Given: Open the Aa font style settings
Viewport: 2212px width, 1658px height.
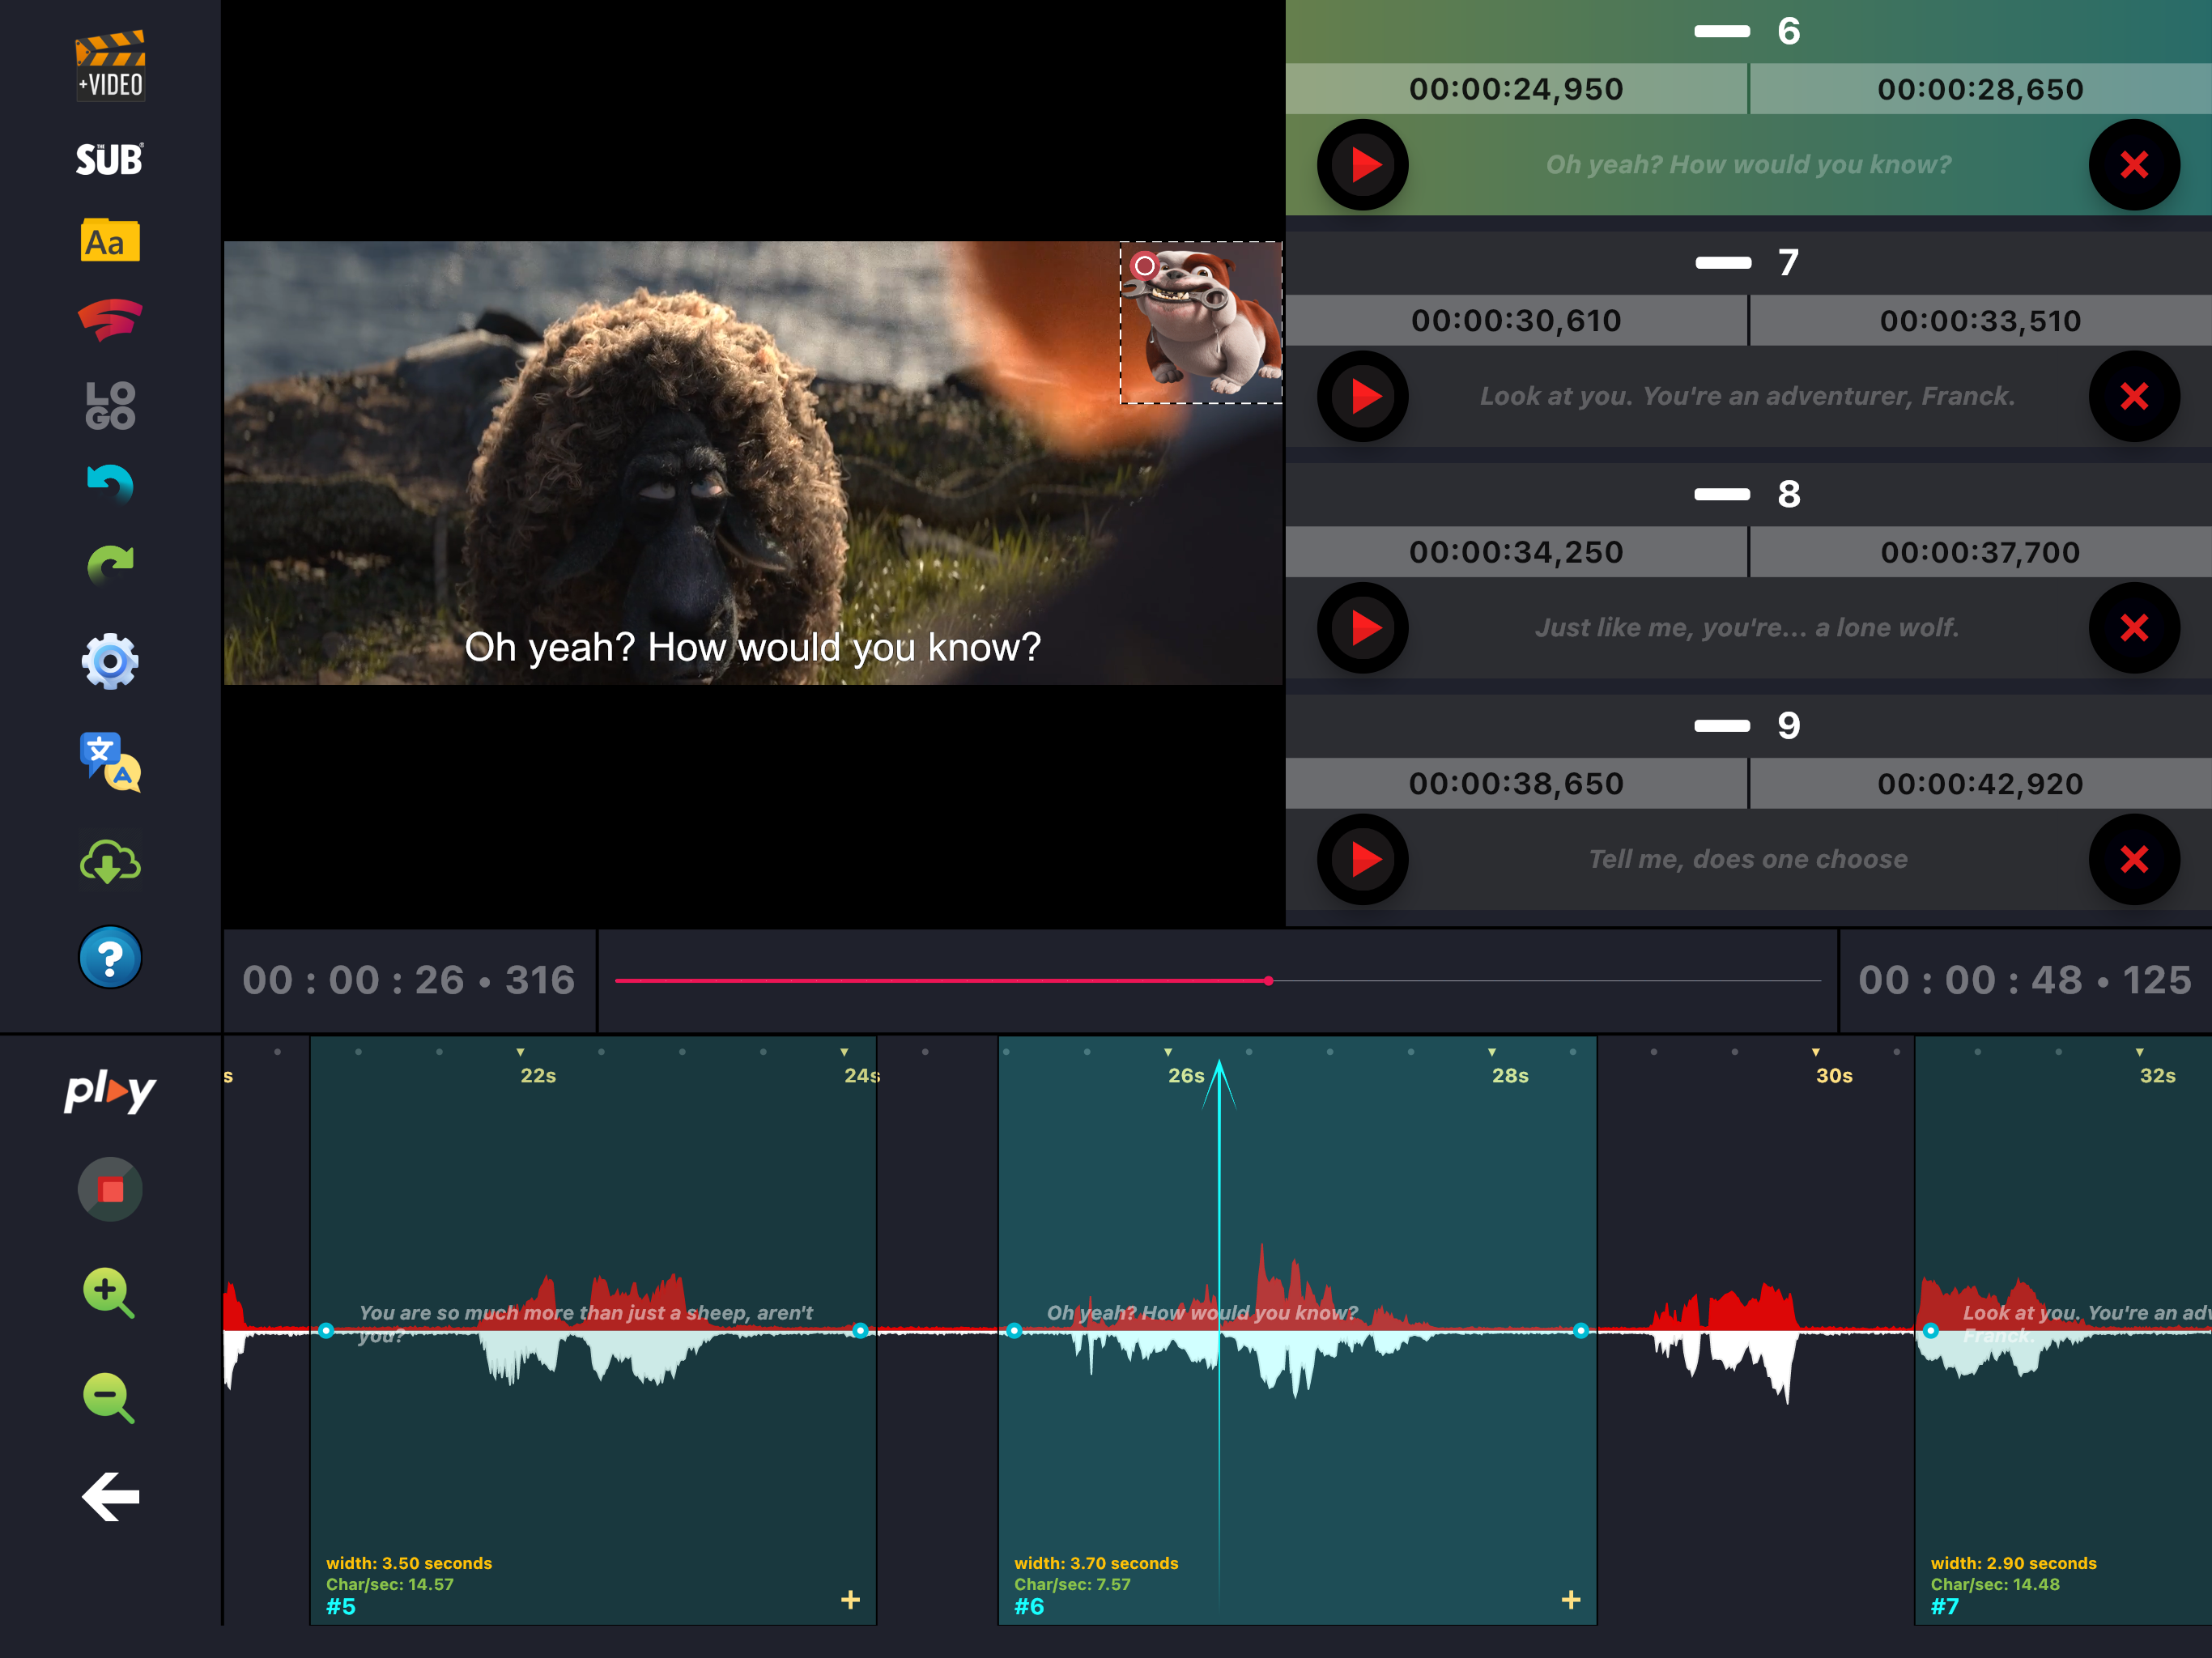Looking at the screenshot, I should [110, 241].
